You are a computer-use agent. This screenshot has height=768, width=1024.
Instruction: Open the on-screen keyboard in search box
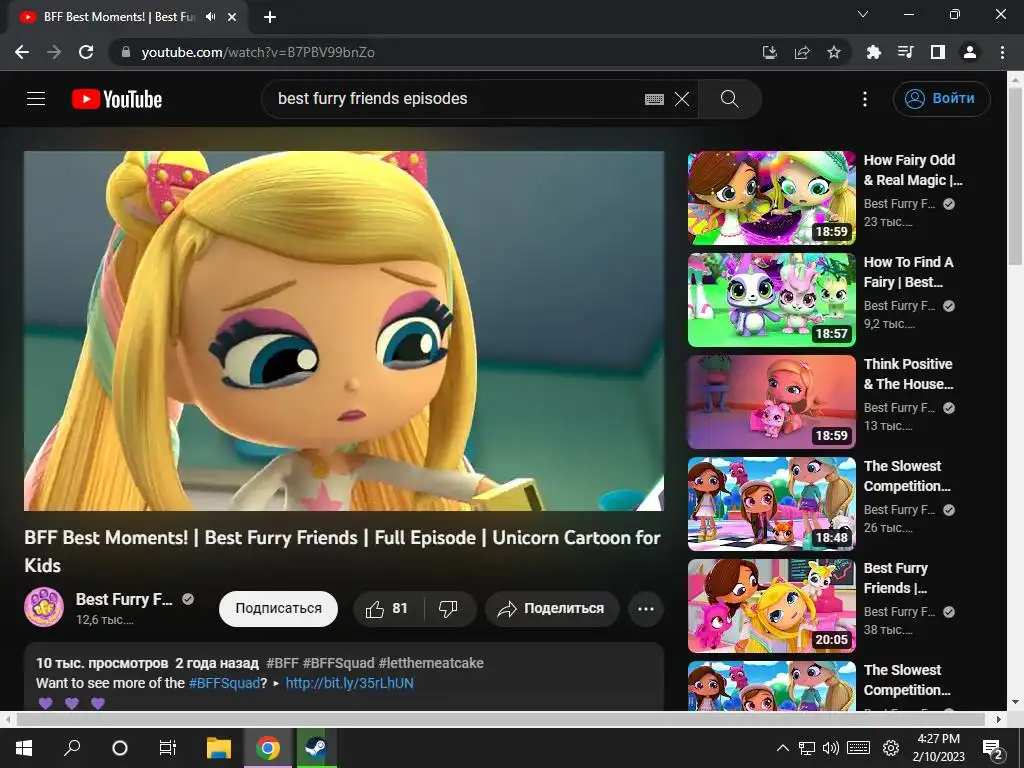pyautogui.click(x=654, y=99)
